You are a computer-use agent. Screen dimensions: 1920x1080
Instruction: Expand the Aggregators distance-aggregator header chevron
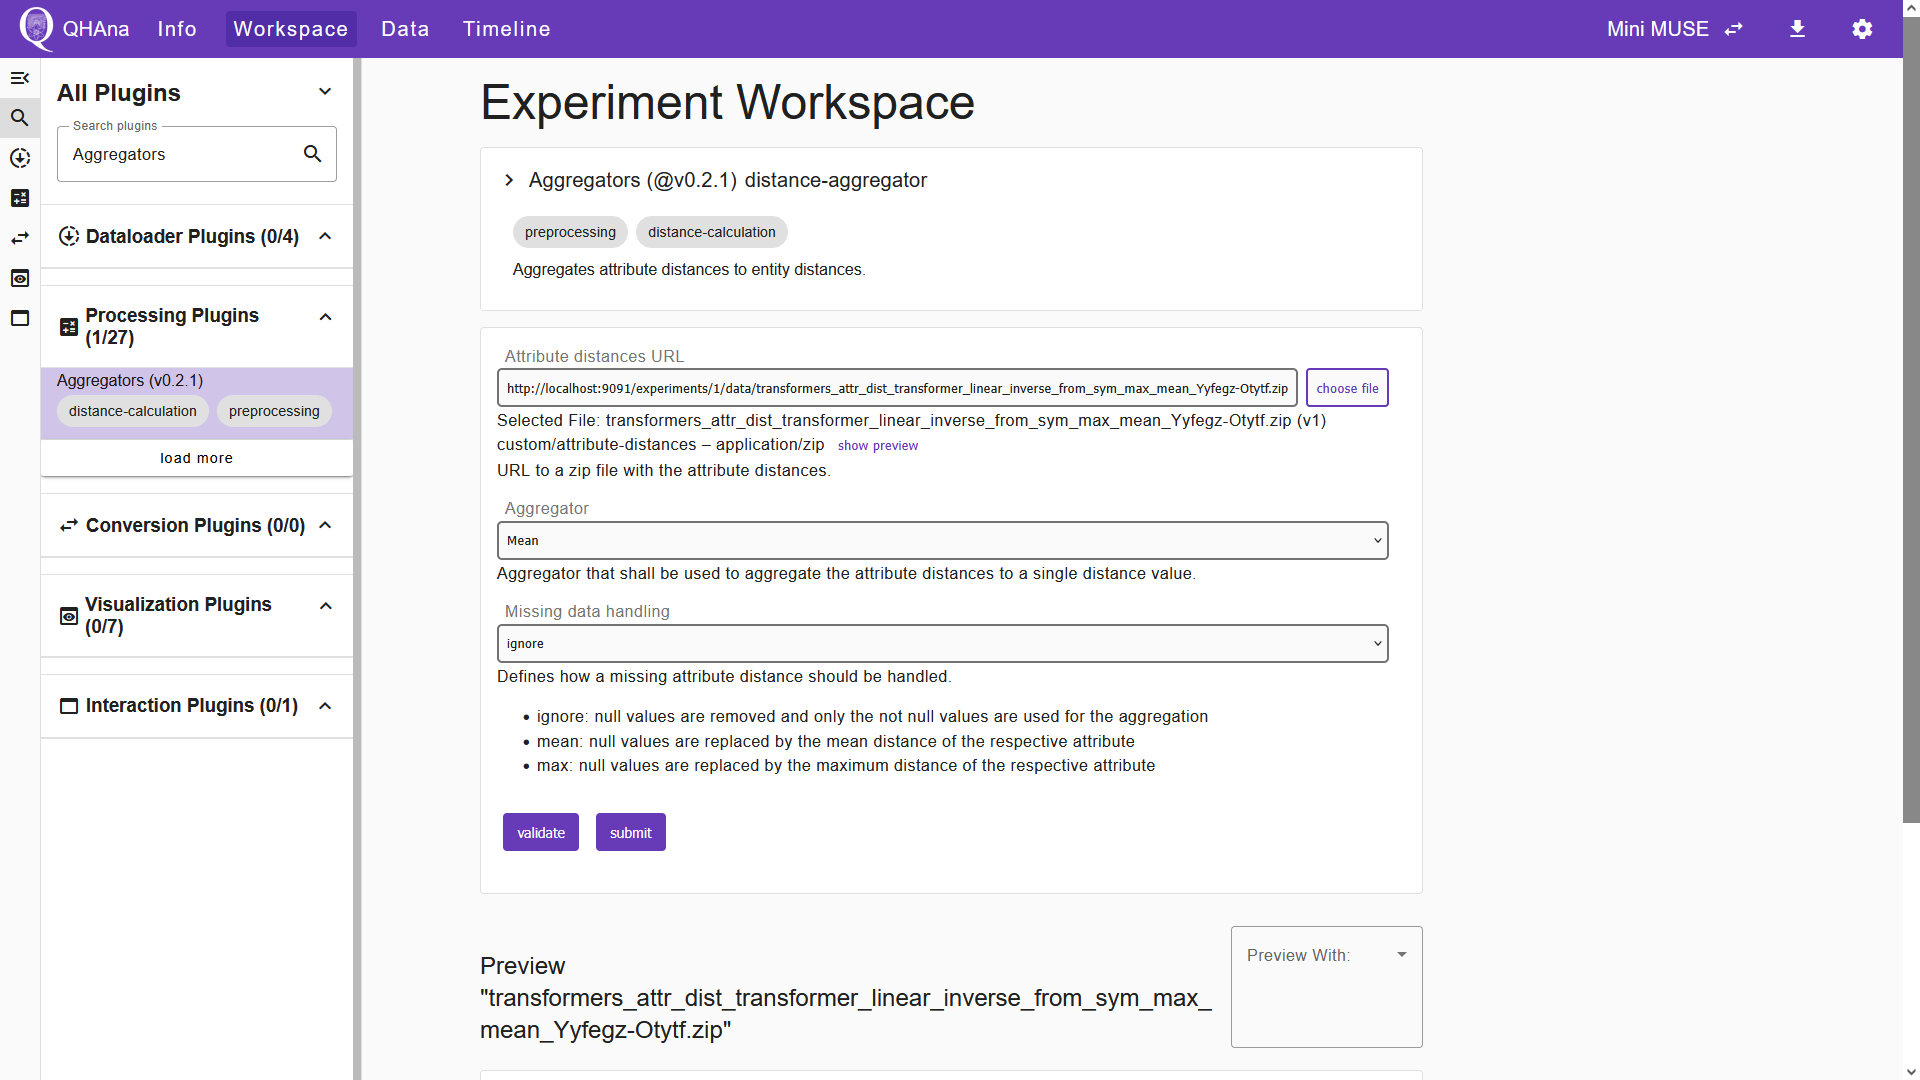point(509,180)
